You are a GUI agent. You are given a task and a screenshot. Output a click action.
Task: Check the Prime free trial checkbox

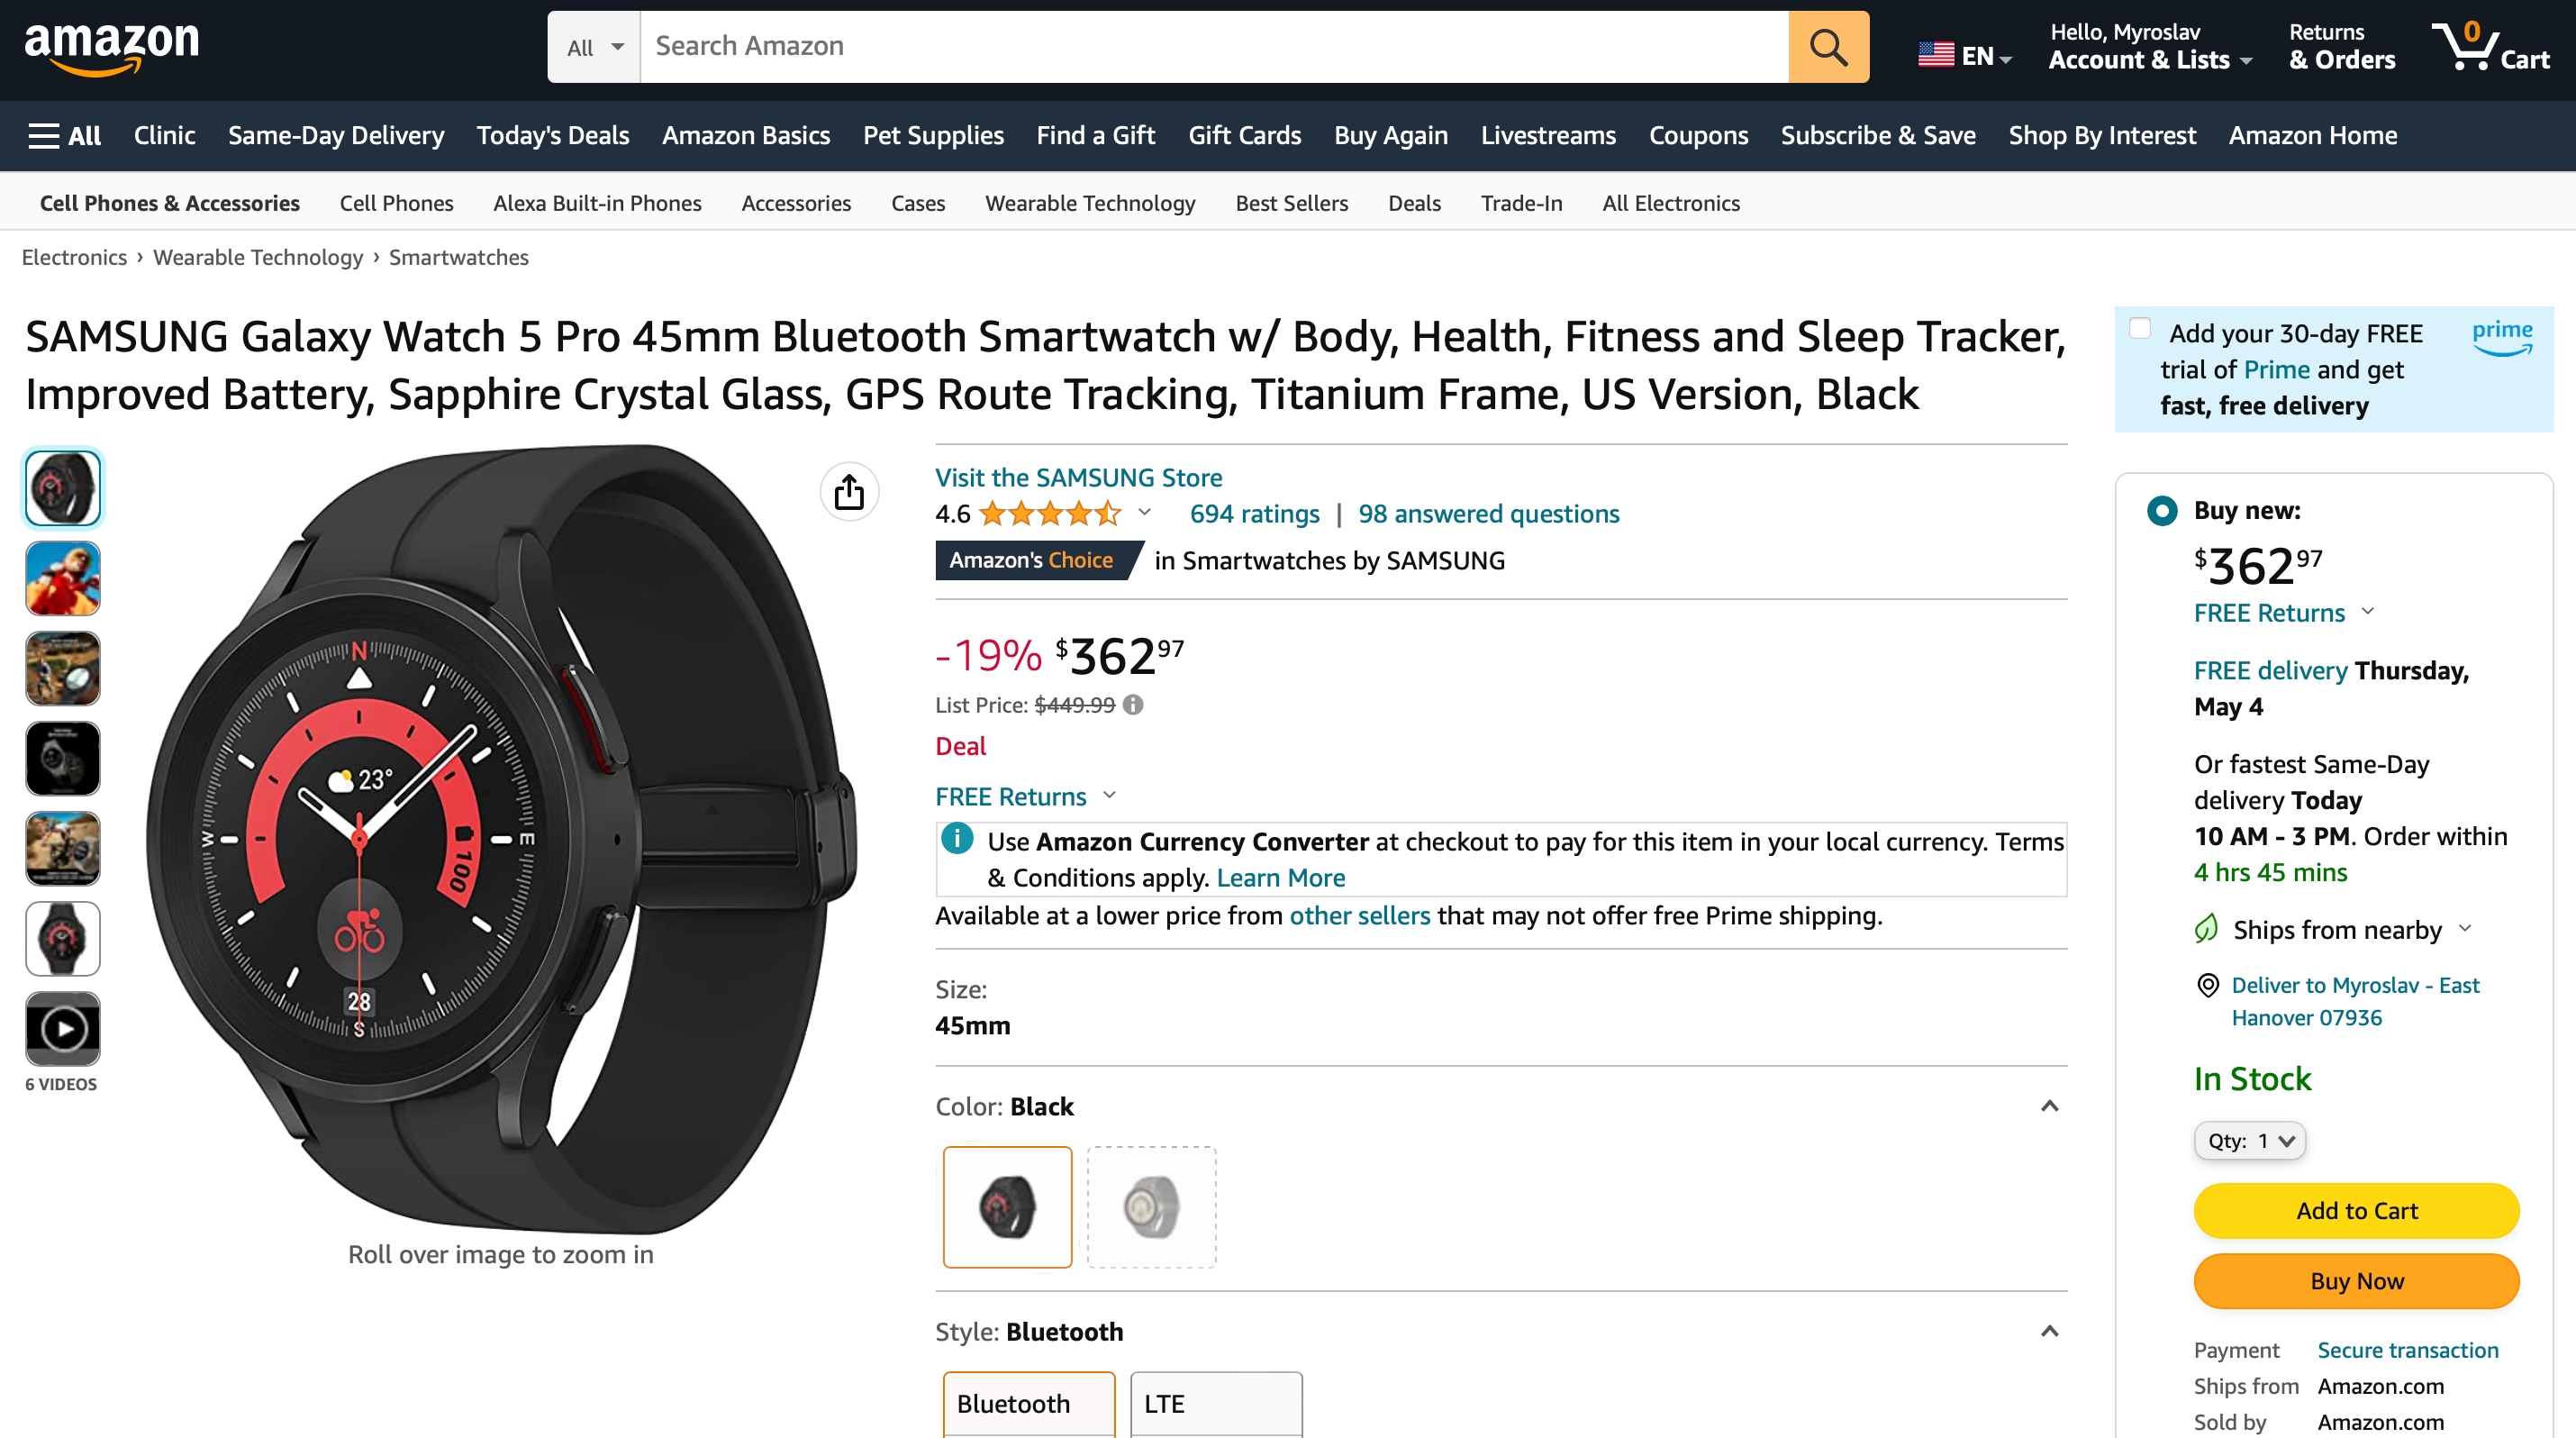pos(2140,329)
